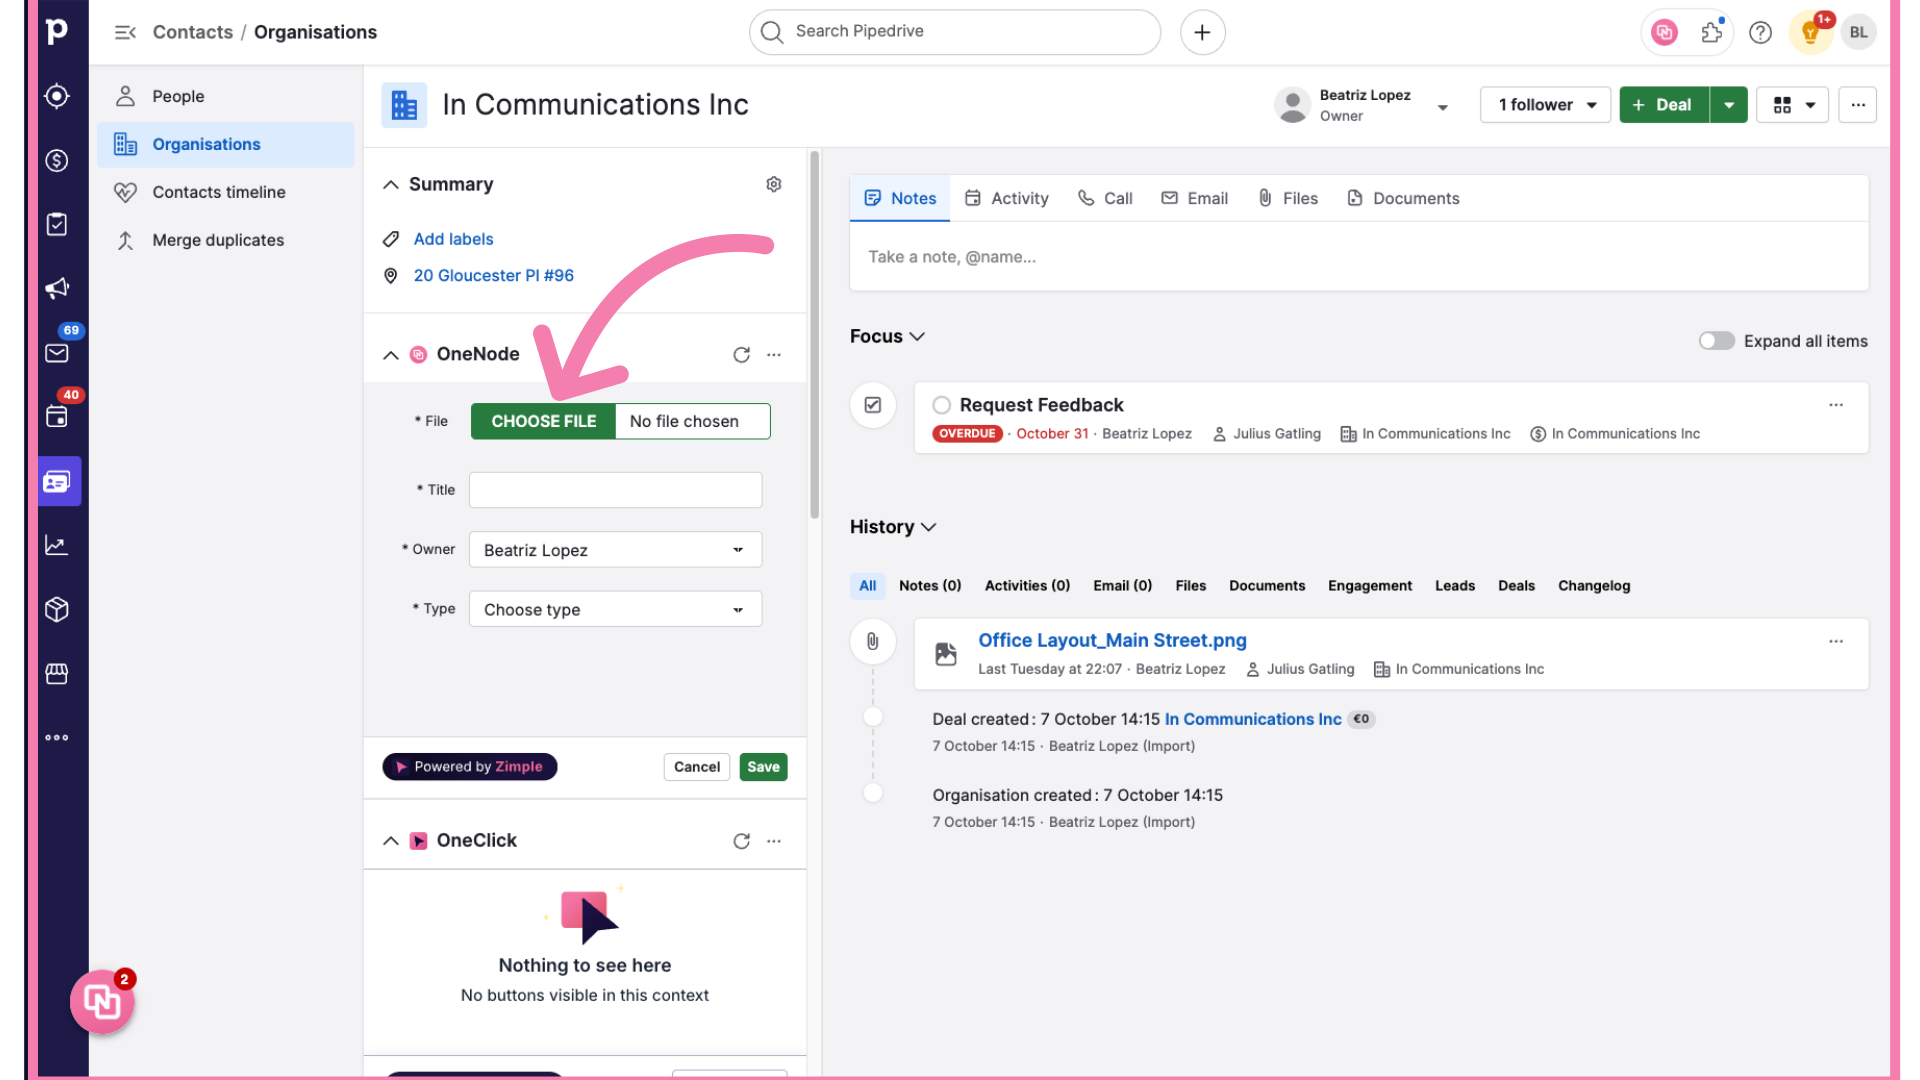
Task: Click the refresh icon next to OneNode
Action: (741, 353)
